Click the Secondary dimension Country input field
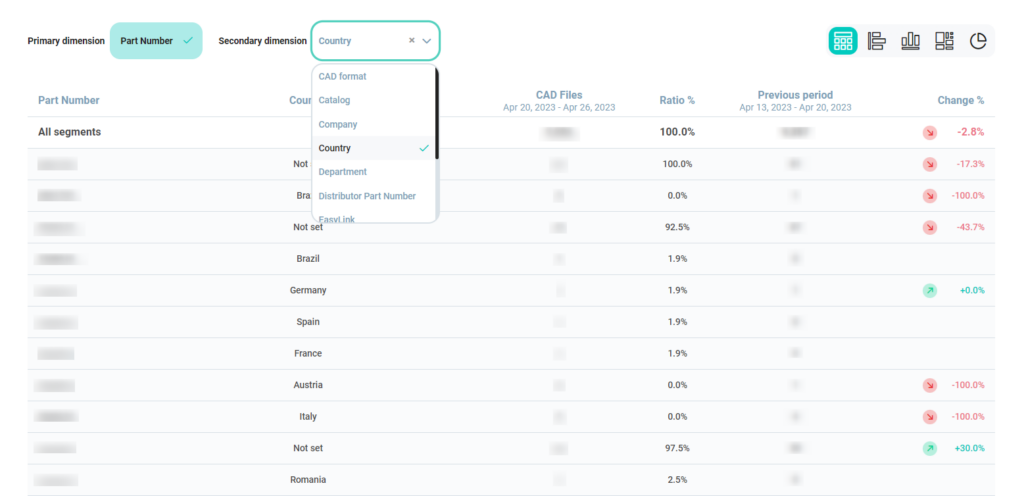Screen dimensions: 1024x496 [x=360, y=41]
